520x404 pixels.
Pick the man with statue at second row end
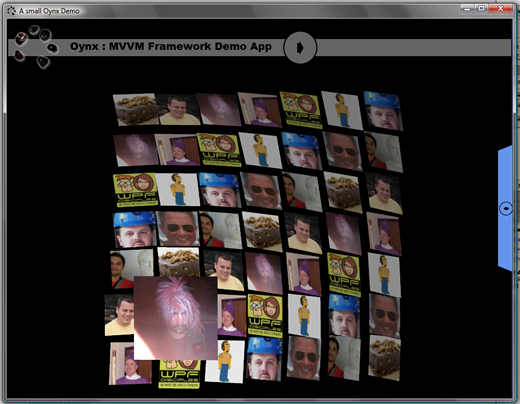coord(383,152)
